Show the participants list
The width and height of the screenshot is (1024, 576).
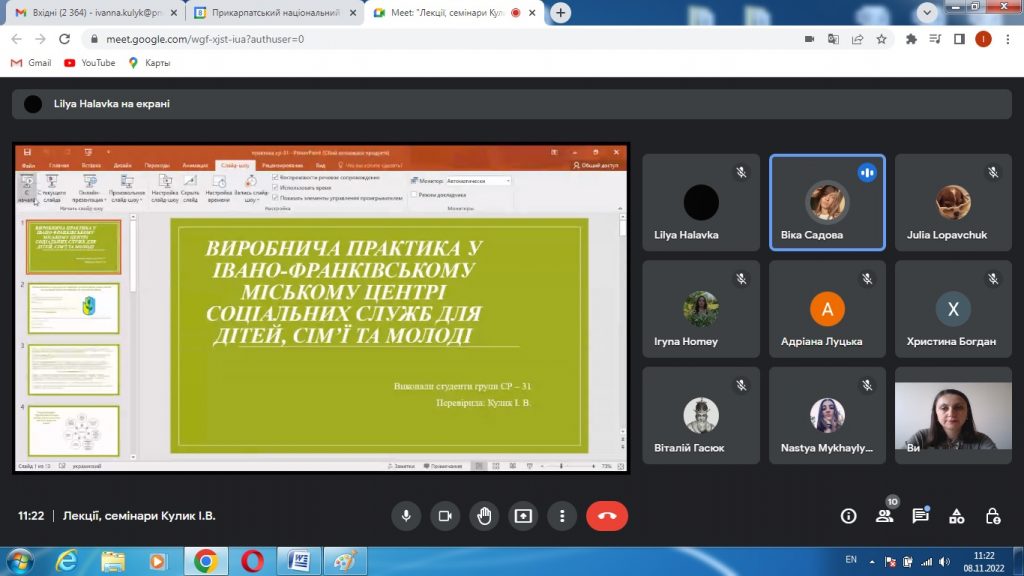point(884,516)
